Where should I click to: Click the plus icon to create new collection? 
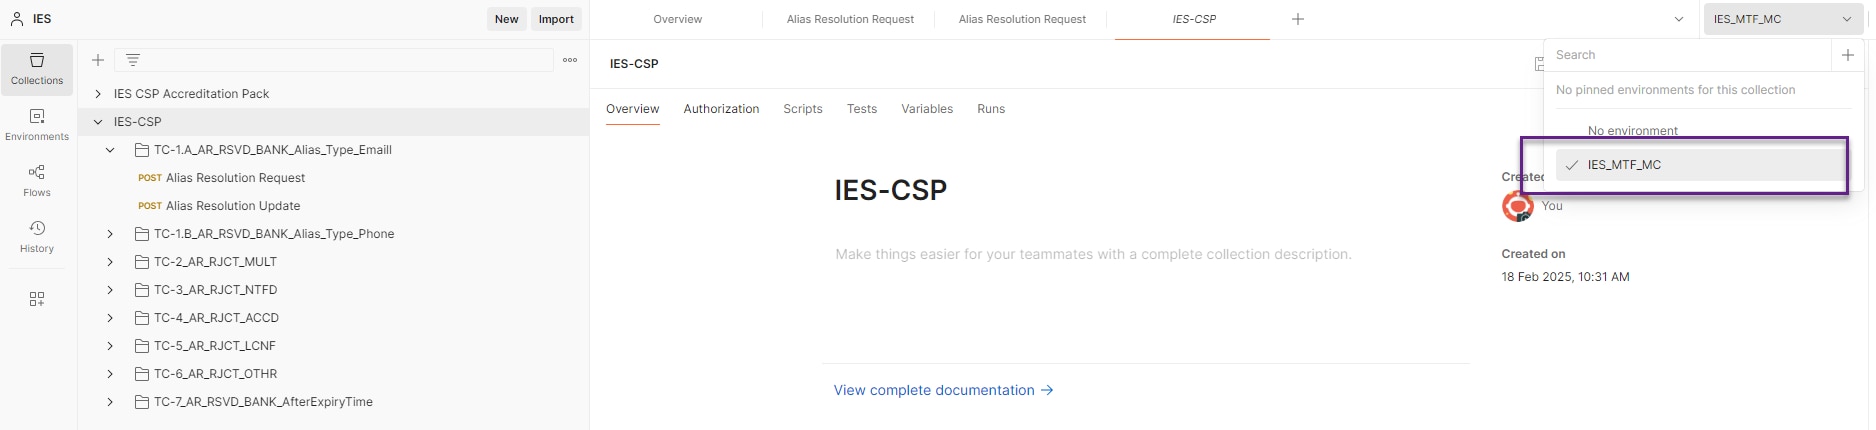(98, 60)
